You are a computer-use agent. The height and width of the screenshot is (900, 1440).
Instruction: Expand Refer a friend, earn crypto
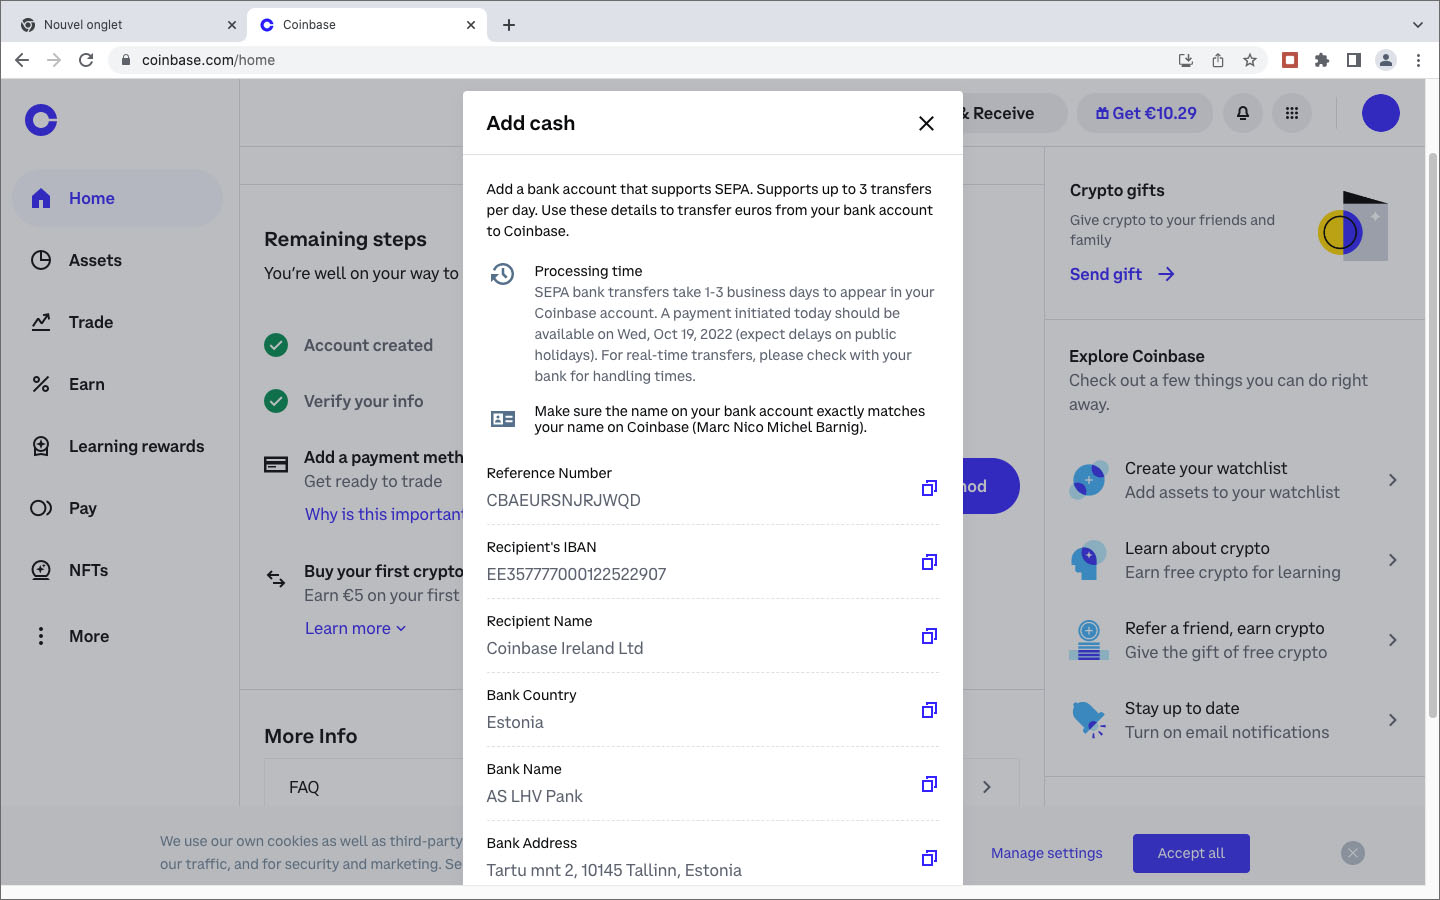[x=1392, y=640]
